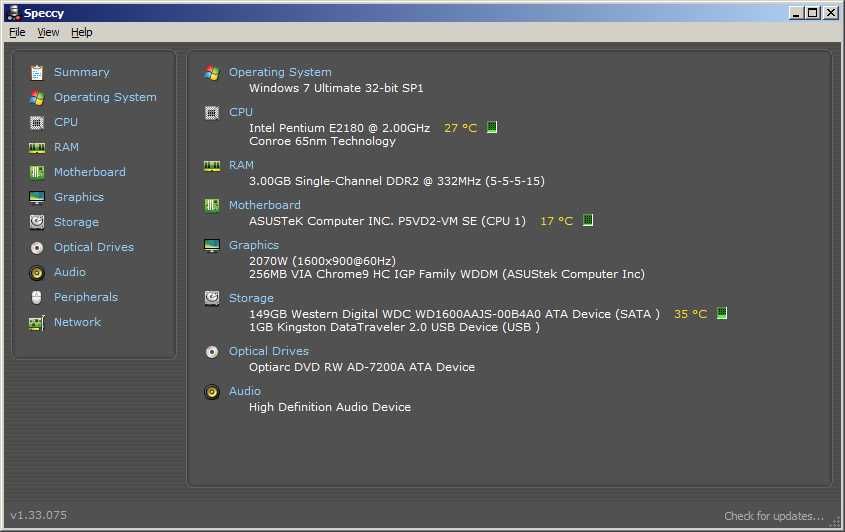Image resolution: width=845 pixels, height=532 pixels.
Task: Click the green temperature indicator beside motherboard 17 °C
Action: (x=588, y=220)
